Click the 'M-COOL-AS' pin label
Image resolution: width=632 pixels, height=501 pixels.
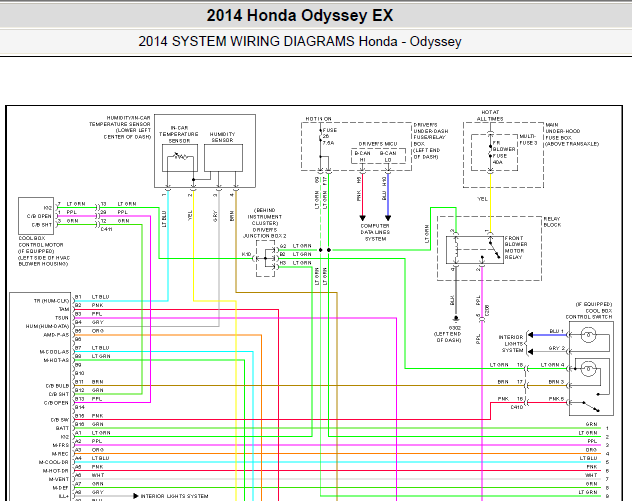click(54, 352)
